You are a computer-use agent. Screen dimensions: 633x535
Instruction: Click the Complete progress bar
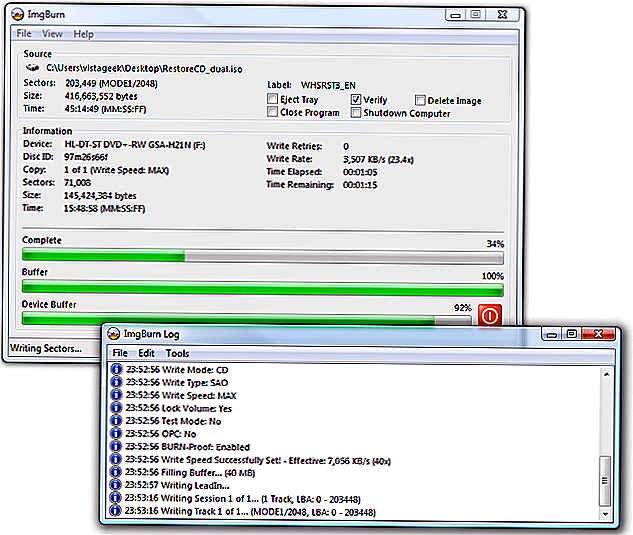[263, 256]
